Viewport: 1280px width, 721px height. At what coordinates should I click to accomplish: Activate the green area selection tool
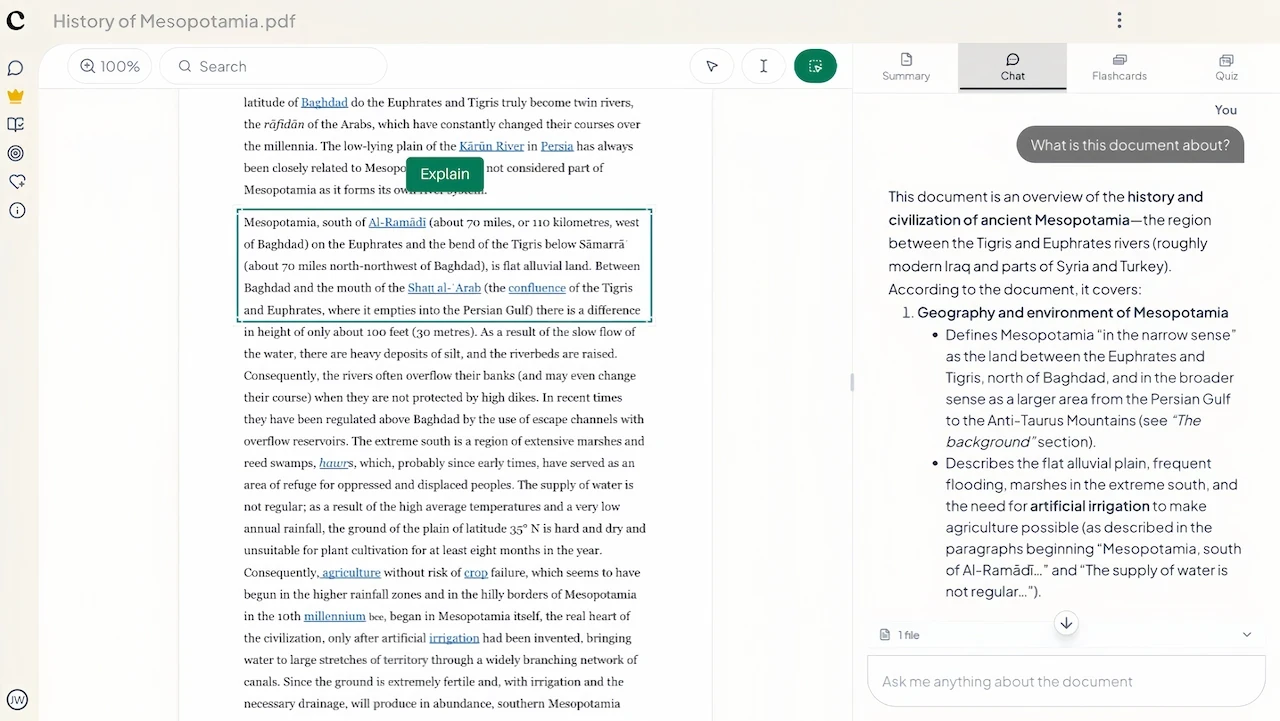pos(815,65)
